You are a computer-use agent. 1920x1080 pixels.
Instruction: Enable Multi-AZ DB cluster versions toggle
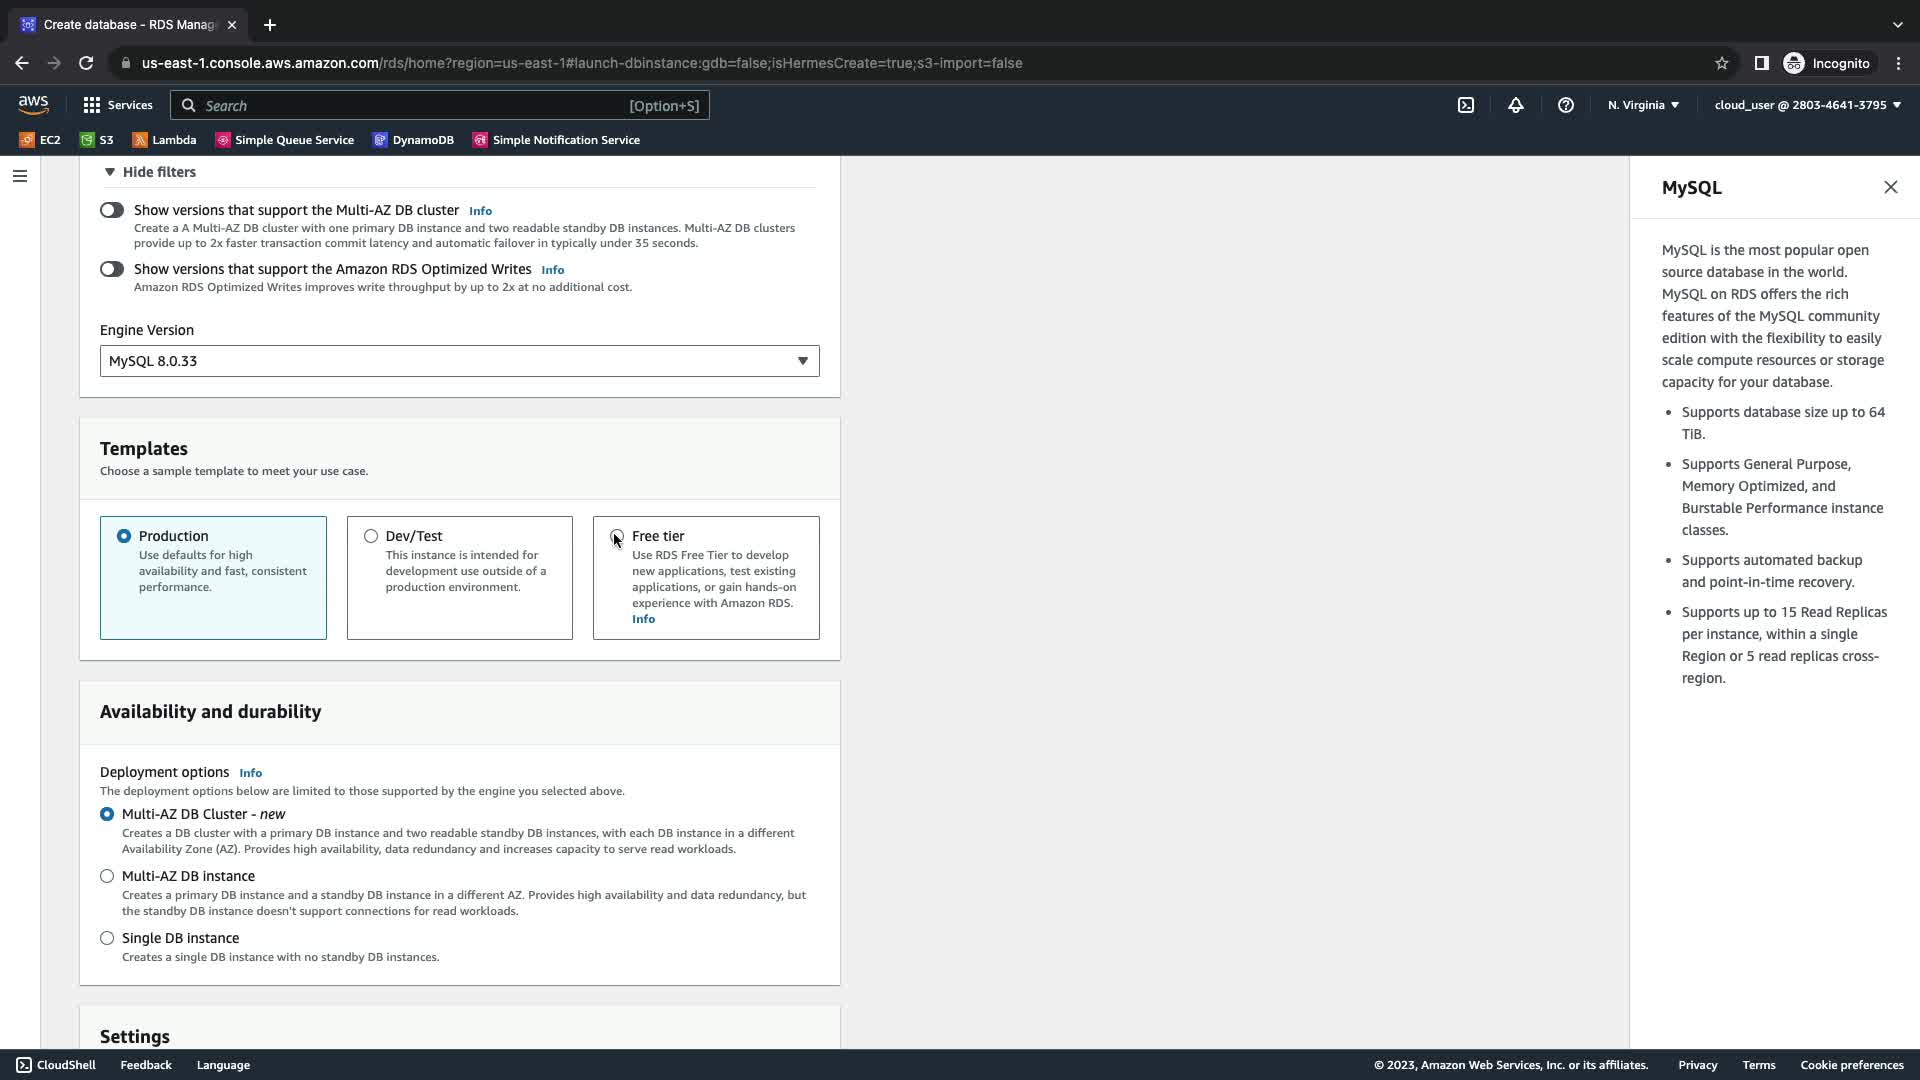112,210
